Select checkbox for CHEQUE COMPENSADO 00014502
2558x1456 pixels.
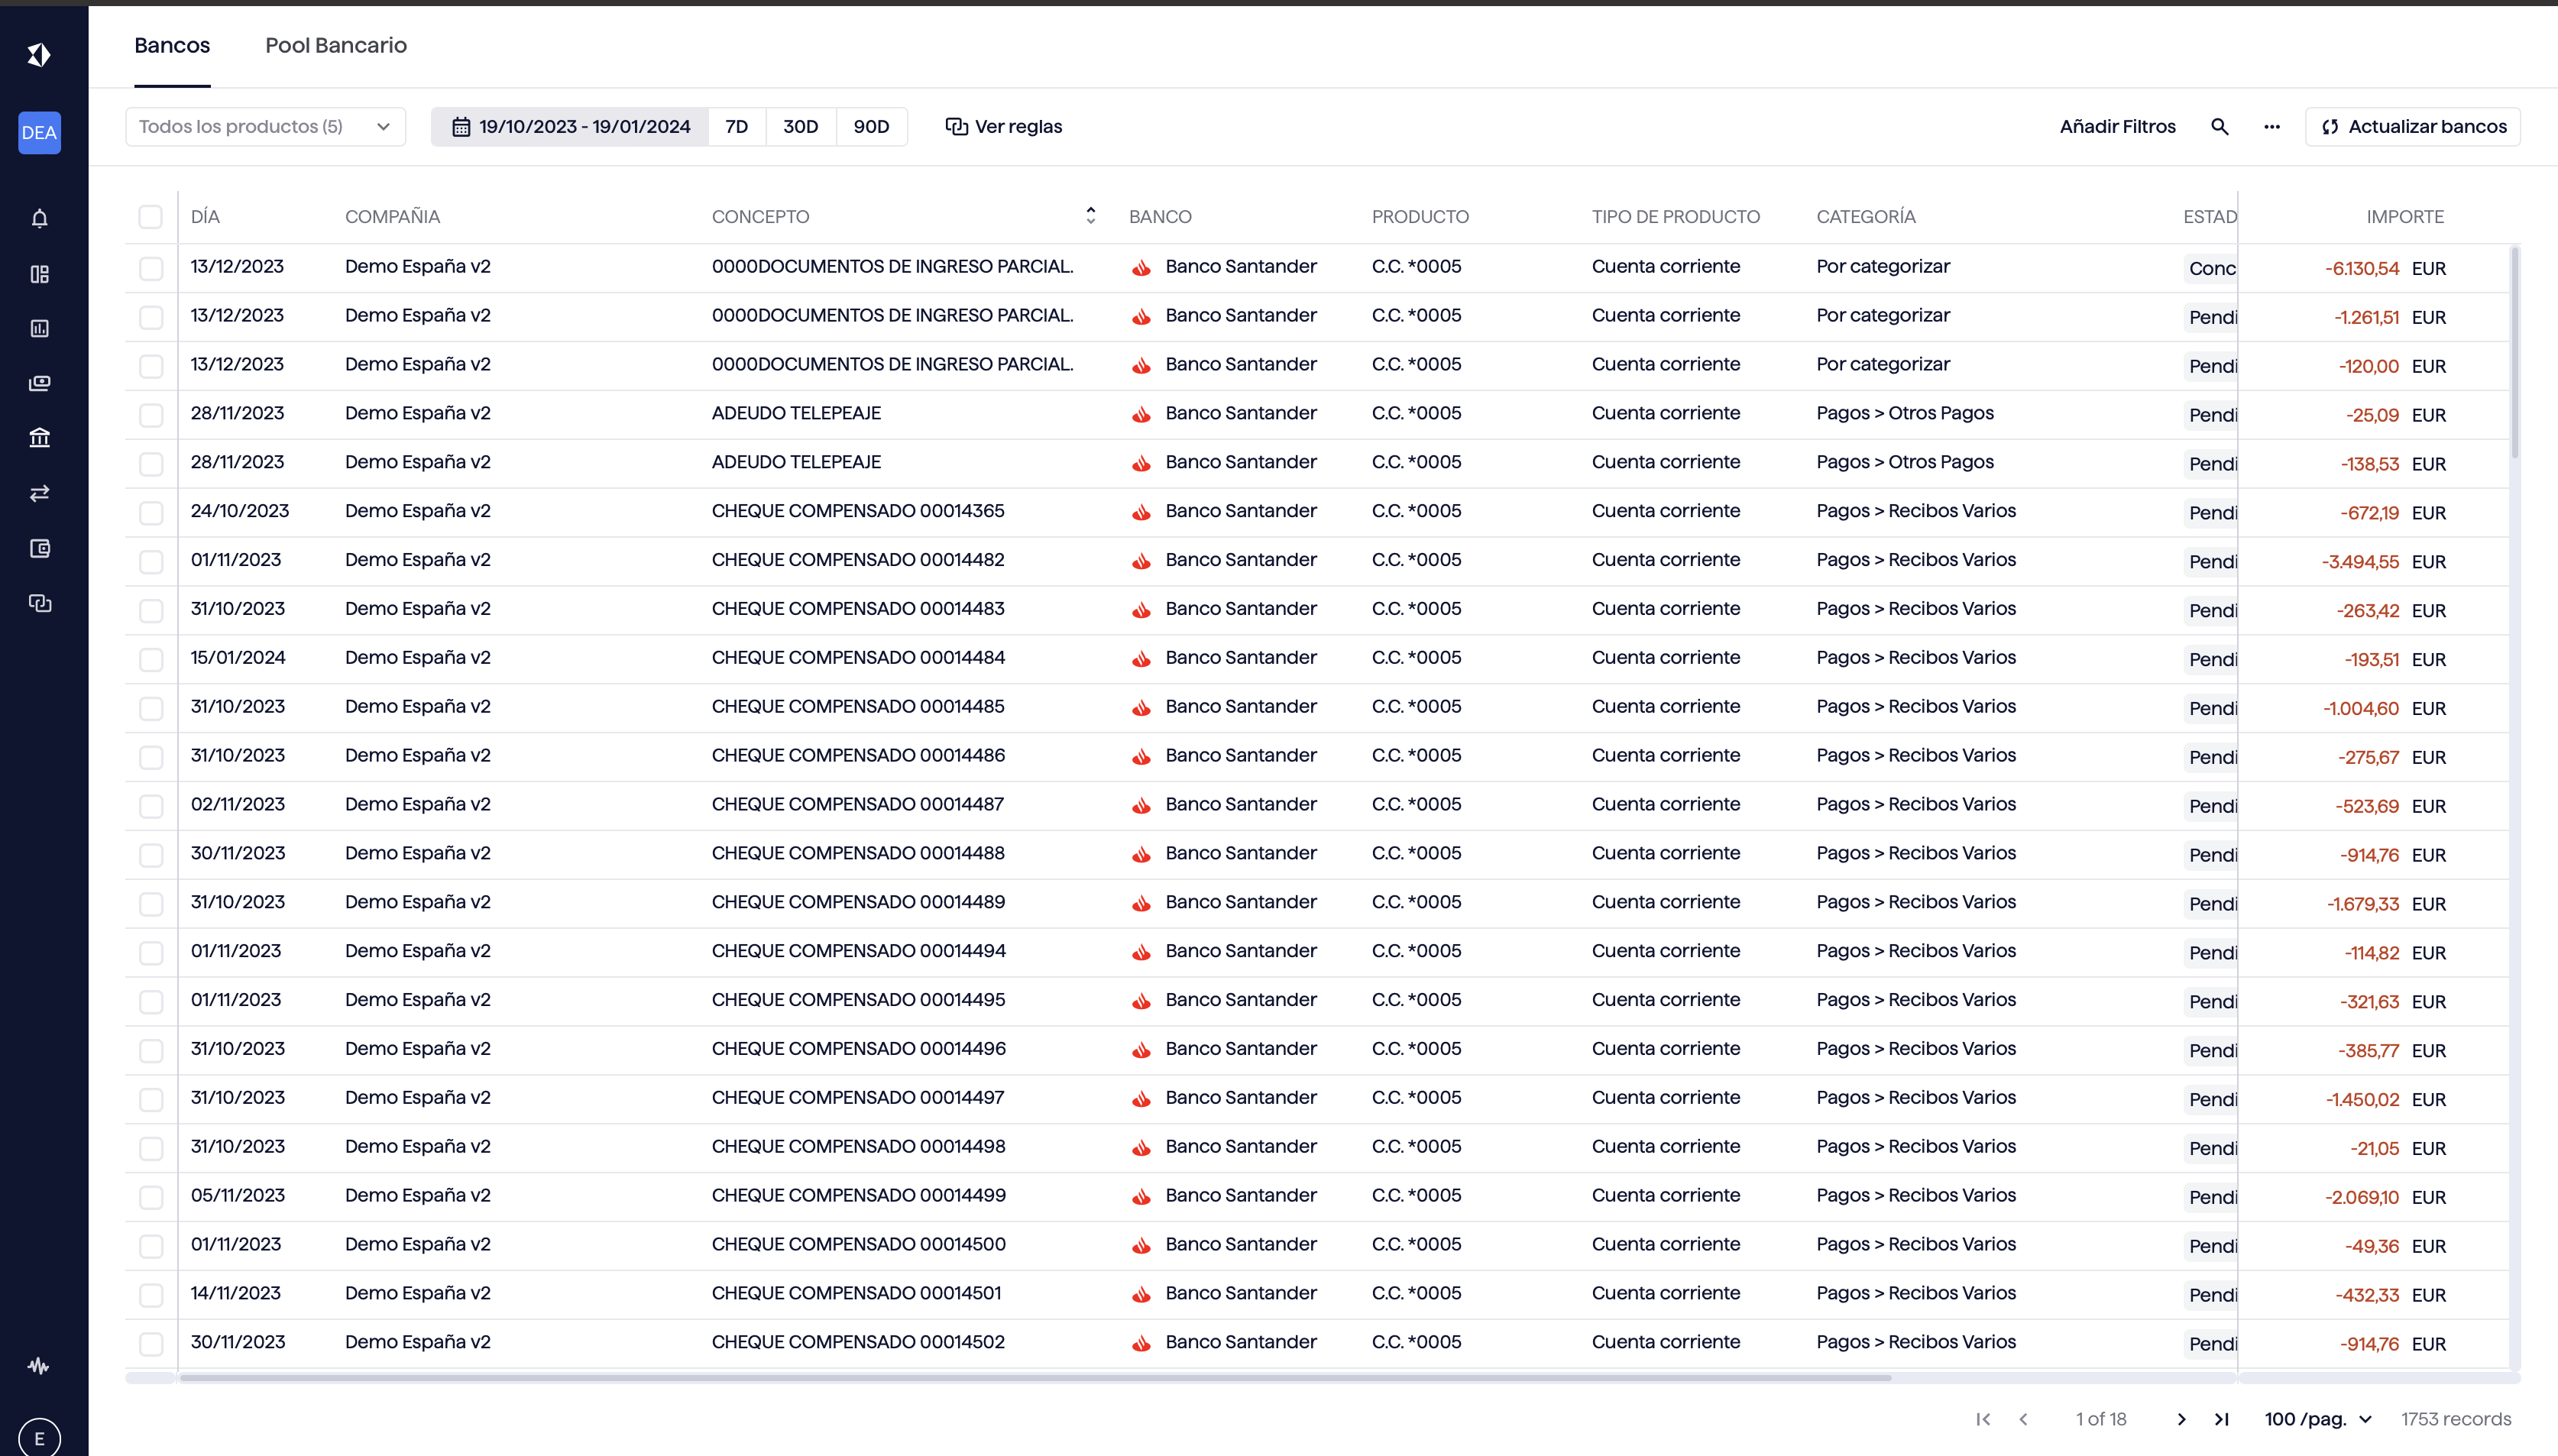coord(151,1344)
